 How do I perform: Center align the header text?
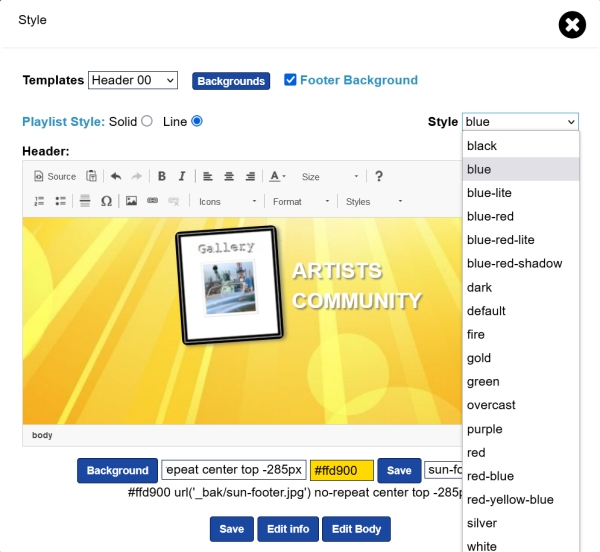click(x=229, y=176)
